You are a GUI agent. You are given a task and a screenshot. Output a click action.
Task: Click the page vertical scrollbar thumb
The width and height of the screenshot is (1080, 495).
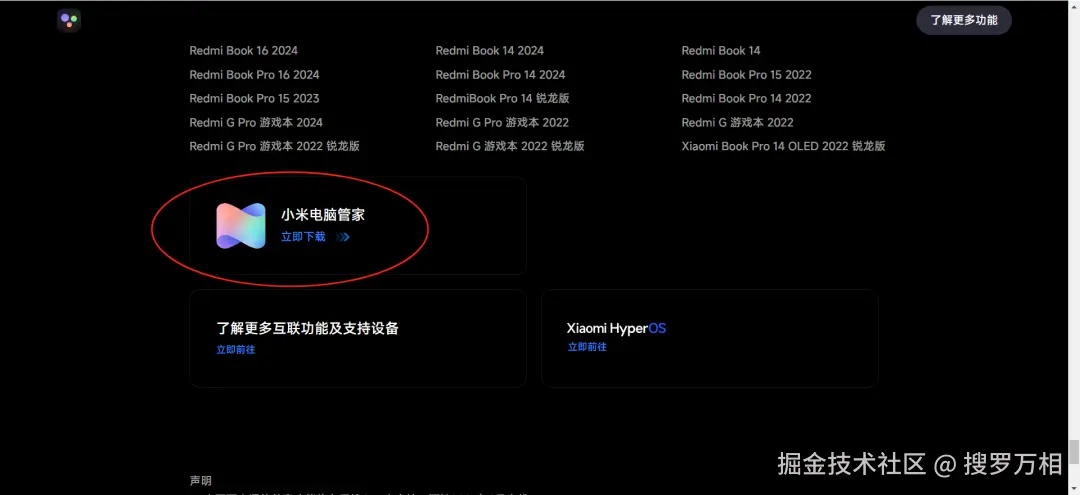[x=1074, y=452]
